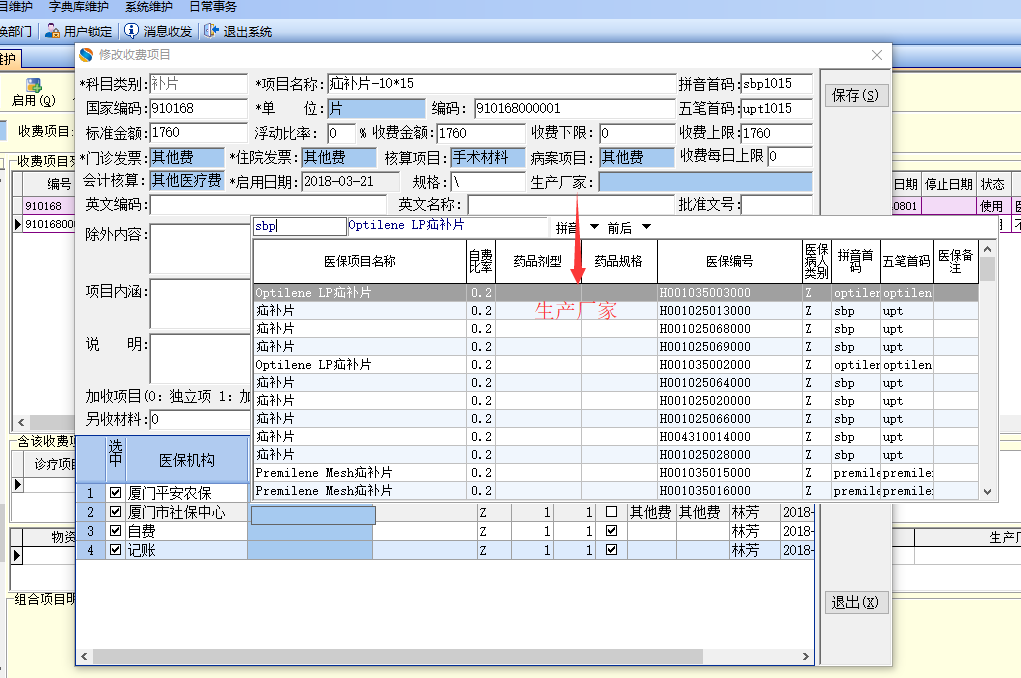Image resolution: width=1021 pixels, height=678 pixels.
Task: Click scroll-up arrow of insurance lookup list
Action: click(988, 249)
